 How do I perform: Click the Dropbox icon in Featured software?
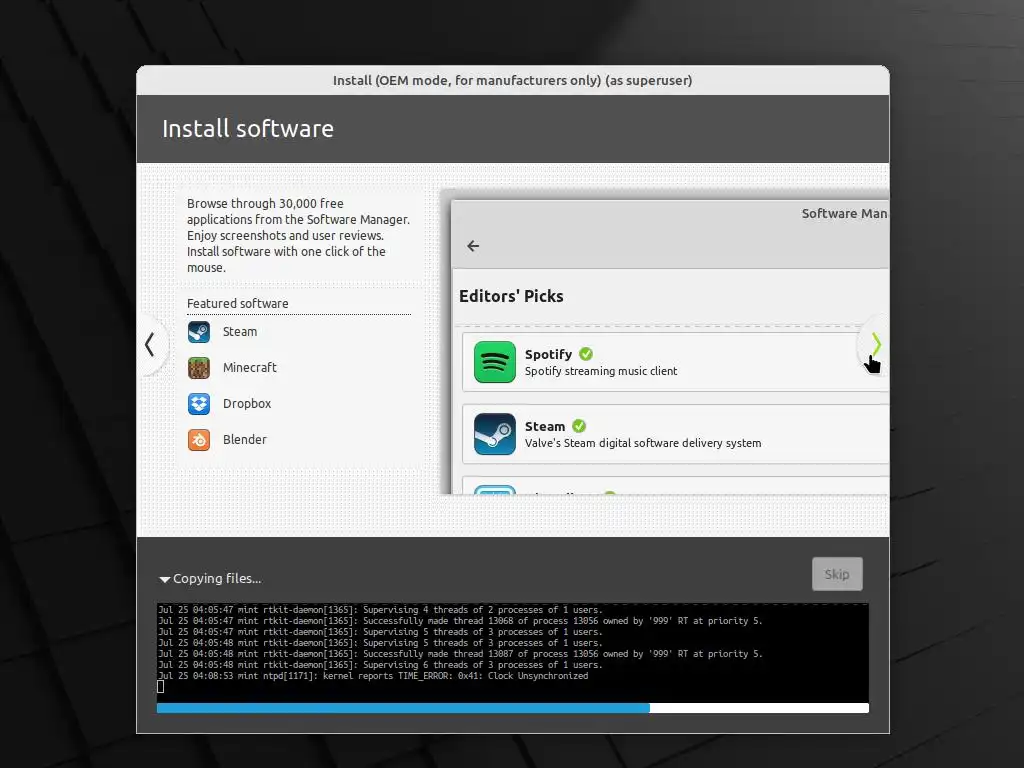199,404
